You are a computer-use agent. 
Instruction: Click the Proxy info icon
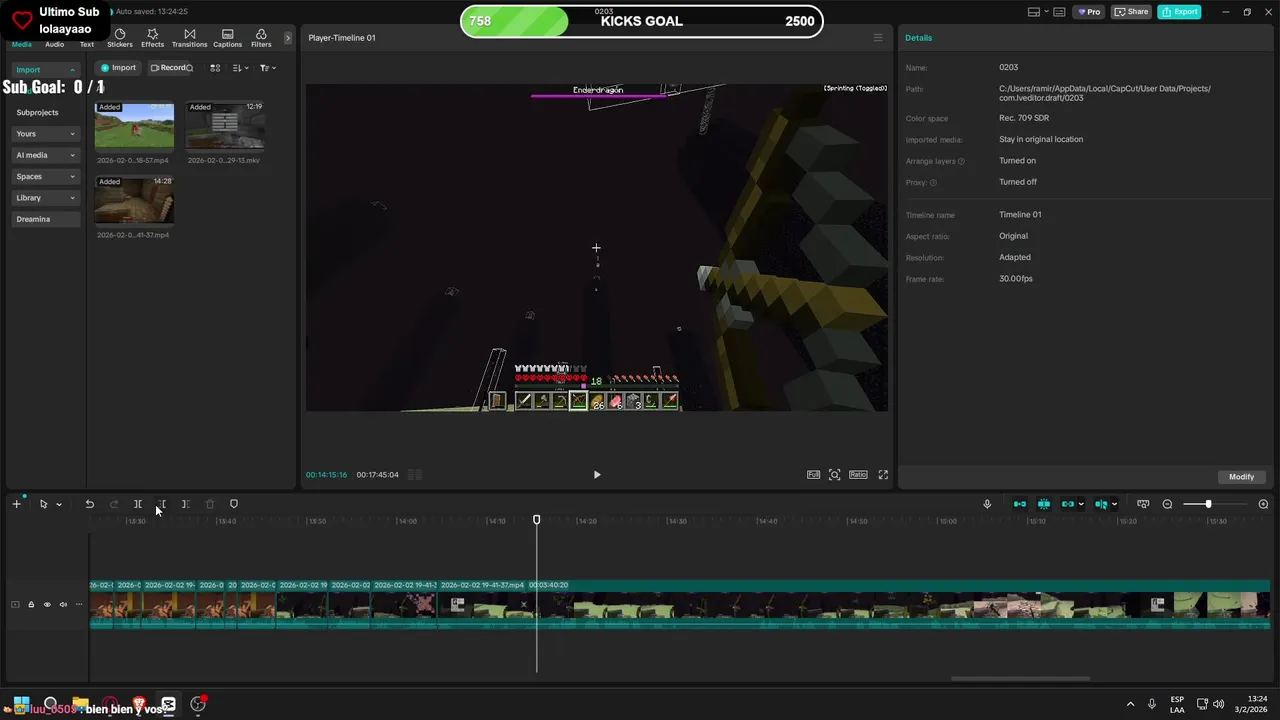[x=933, y=183]
